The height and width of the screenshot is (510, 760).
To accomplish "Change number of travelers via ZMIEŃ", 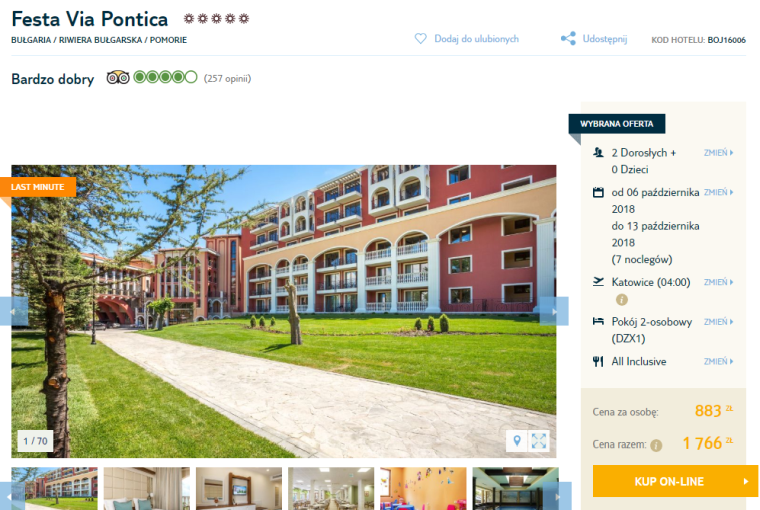I will (x=718, y=153).
